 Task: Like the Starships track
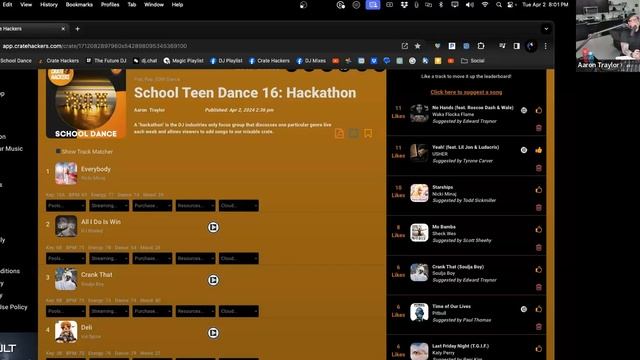tap(539, 190)
